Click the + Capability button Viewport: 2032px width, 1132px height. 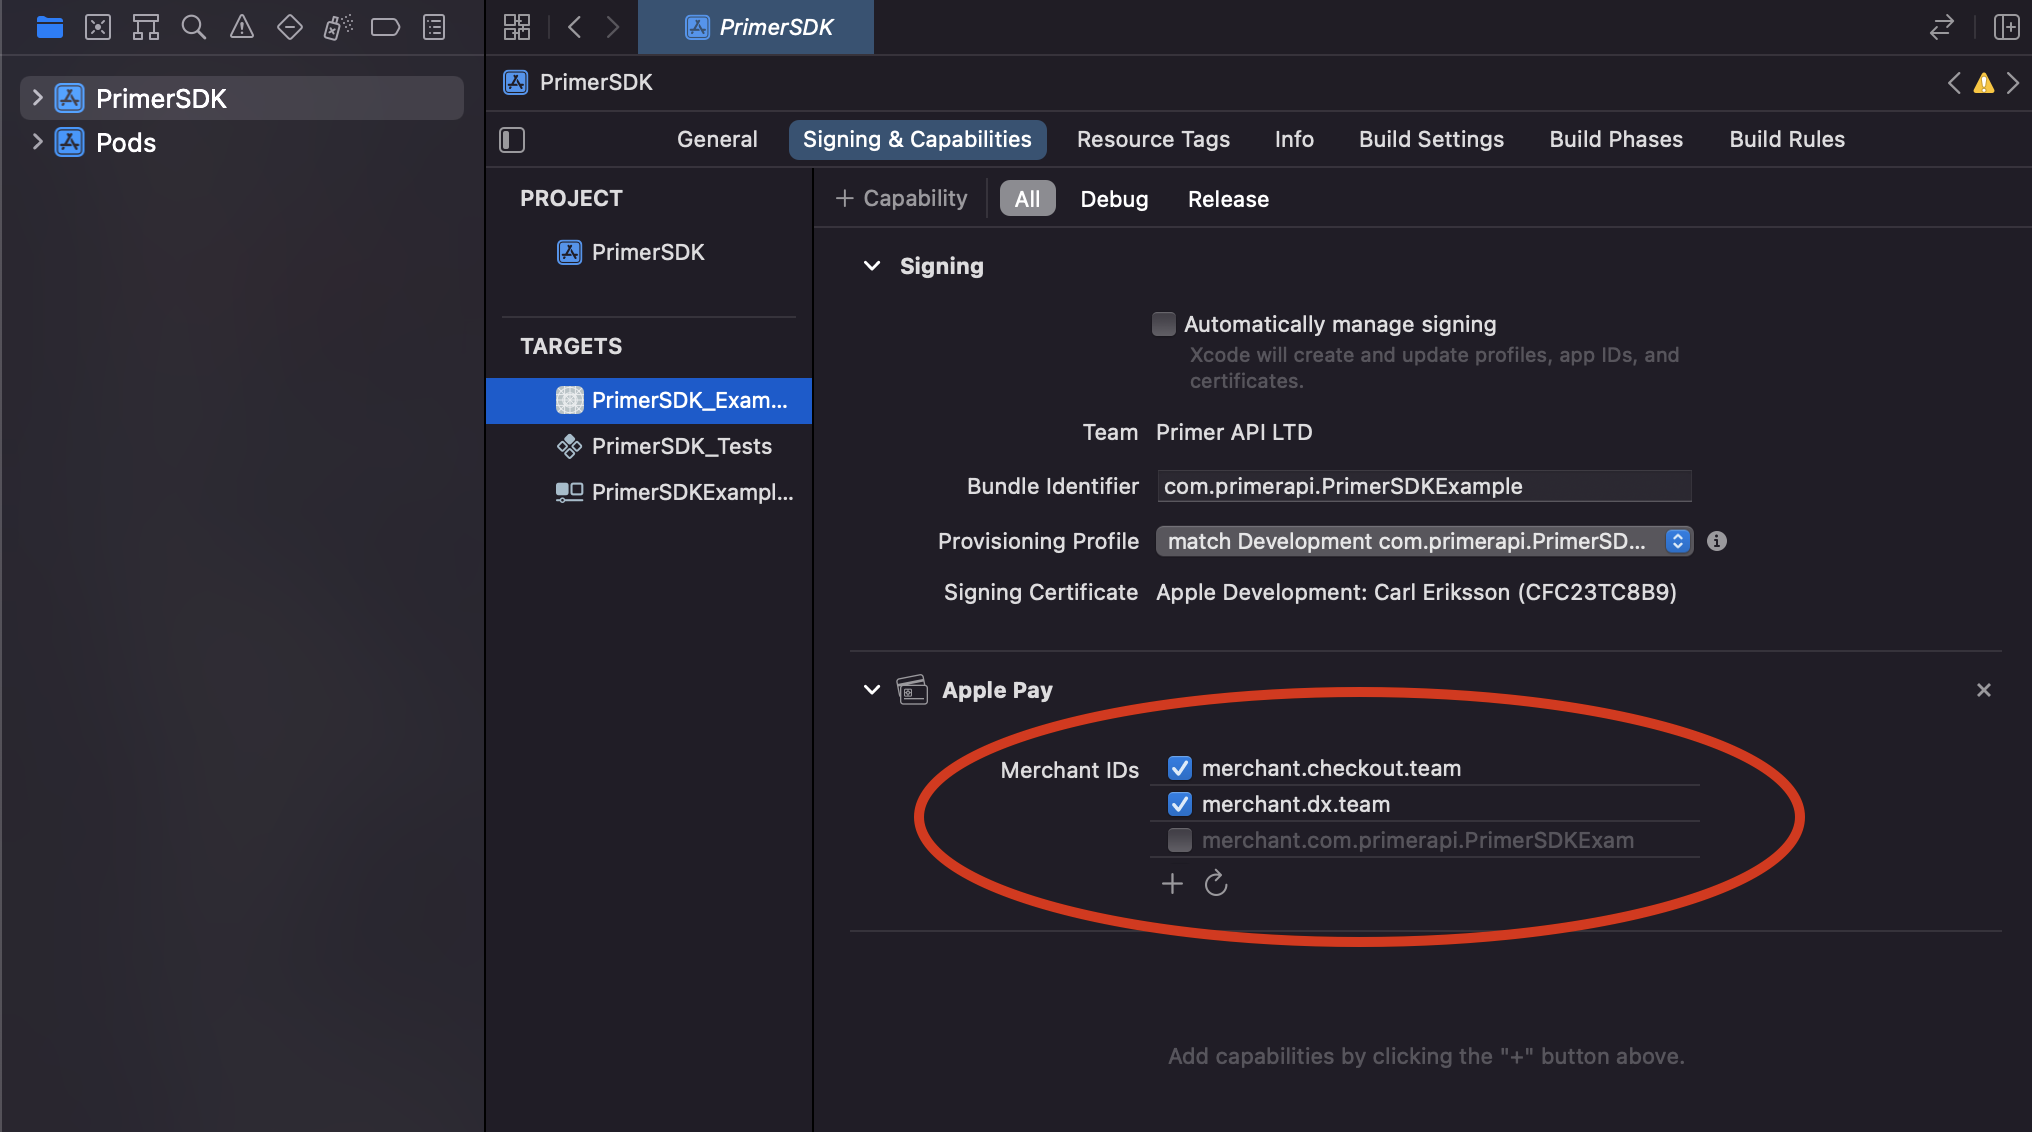[x=902, y=199]
